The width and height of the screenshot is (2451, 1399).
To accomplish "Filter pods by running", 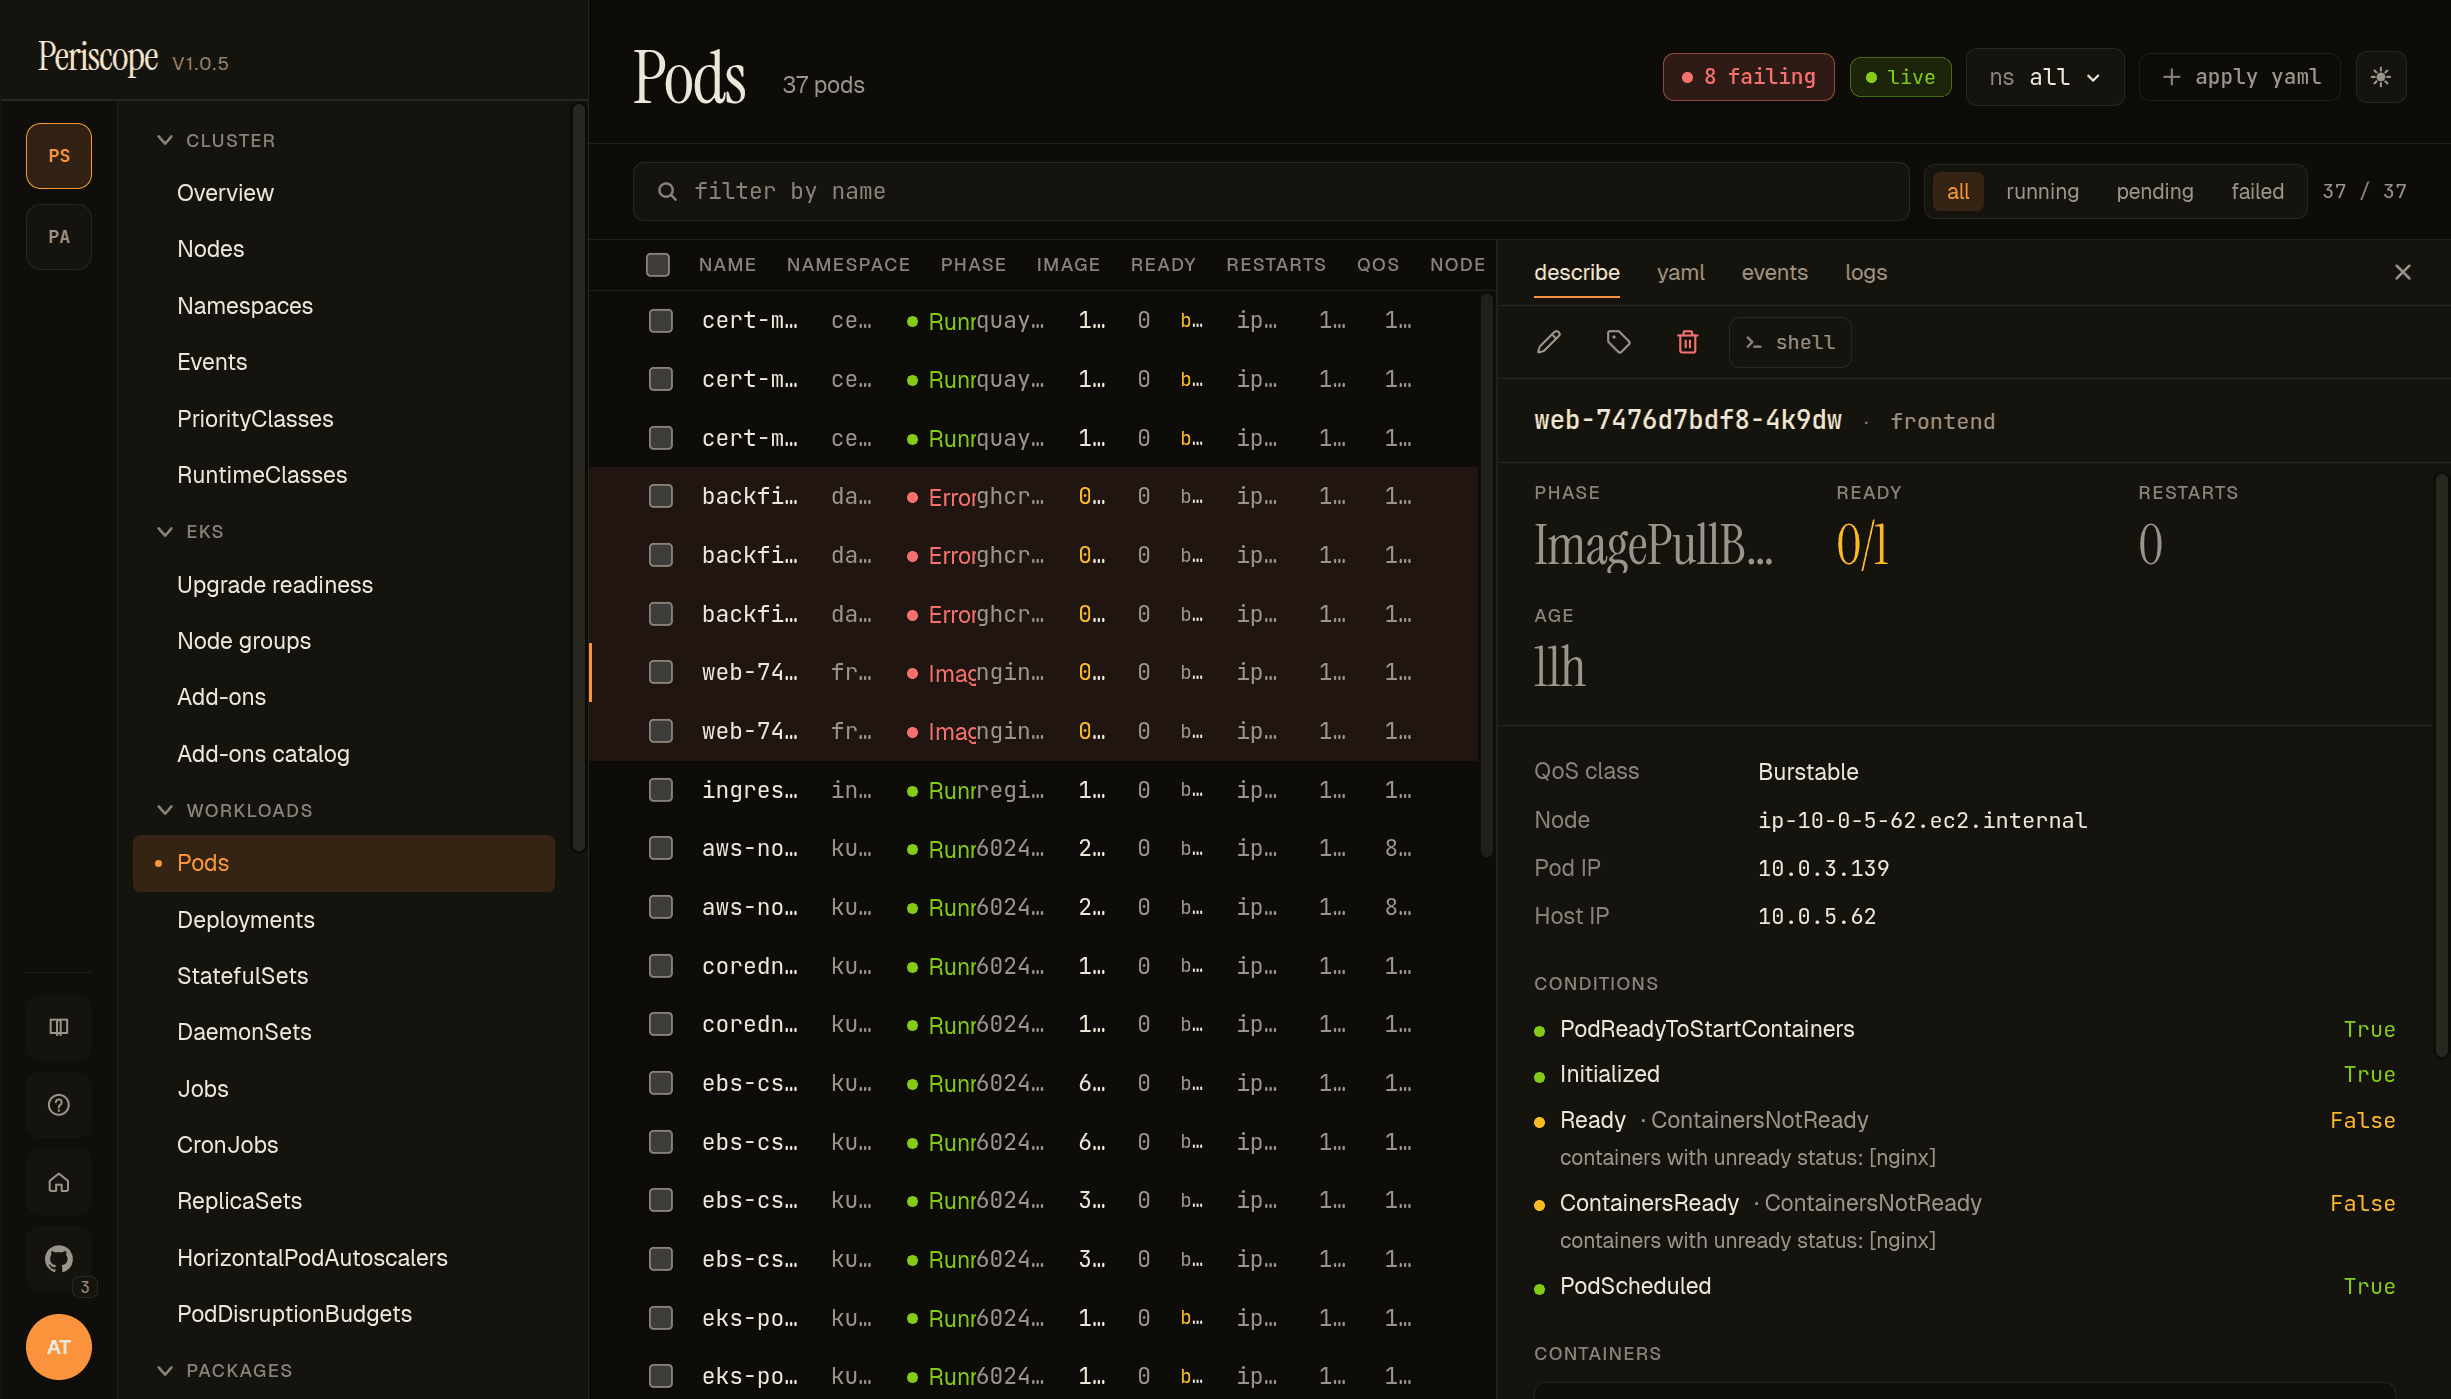I will (2042, 191).
